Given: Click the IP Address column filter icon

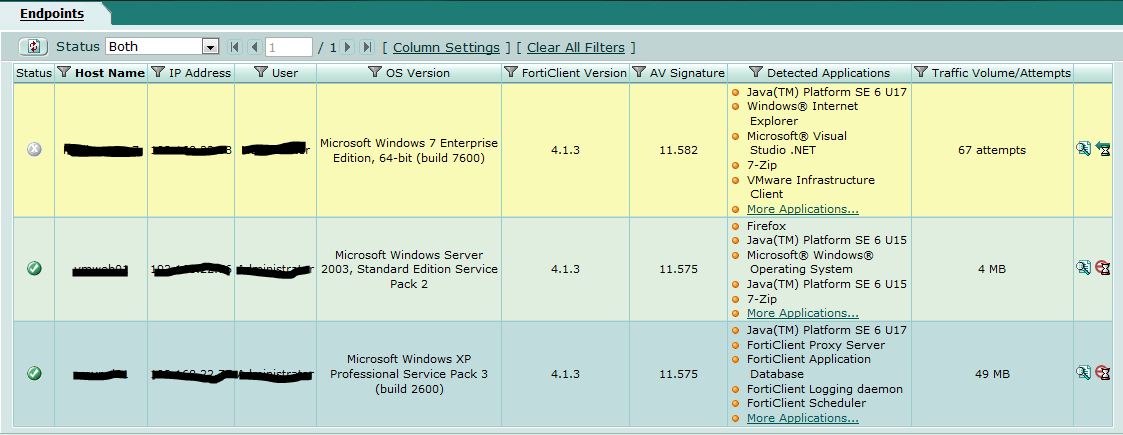Looking at the screenshot, I should pos(158,72).
